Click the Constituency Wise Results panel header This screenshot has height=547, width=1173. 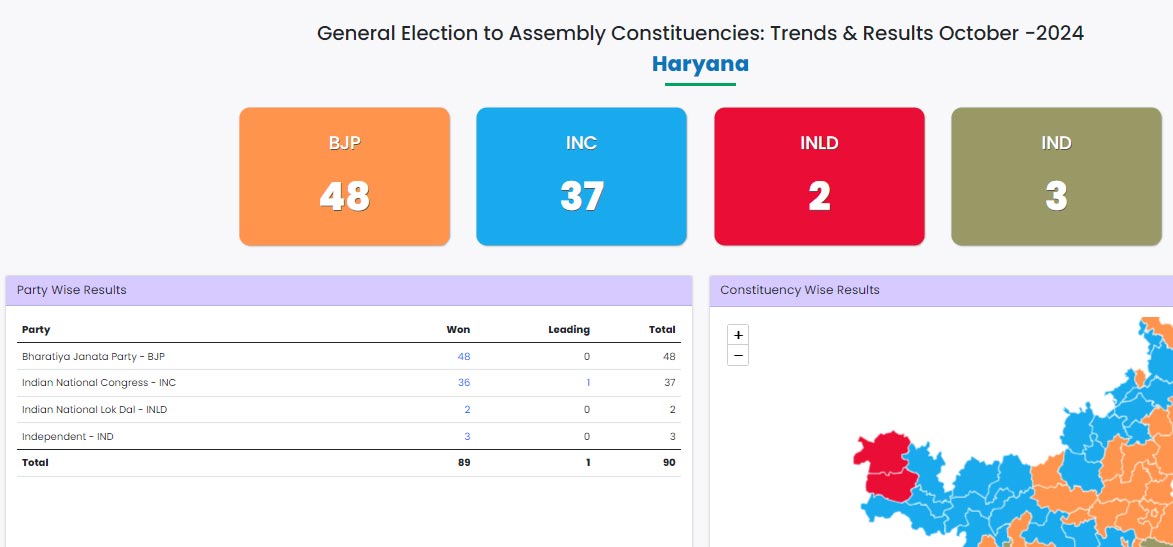(941, 290)
